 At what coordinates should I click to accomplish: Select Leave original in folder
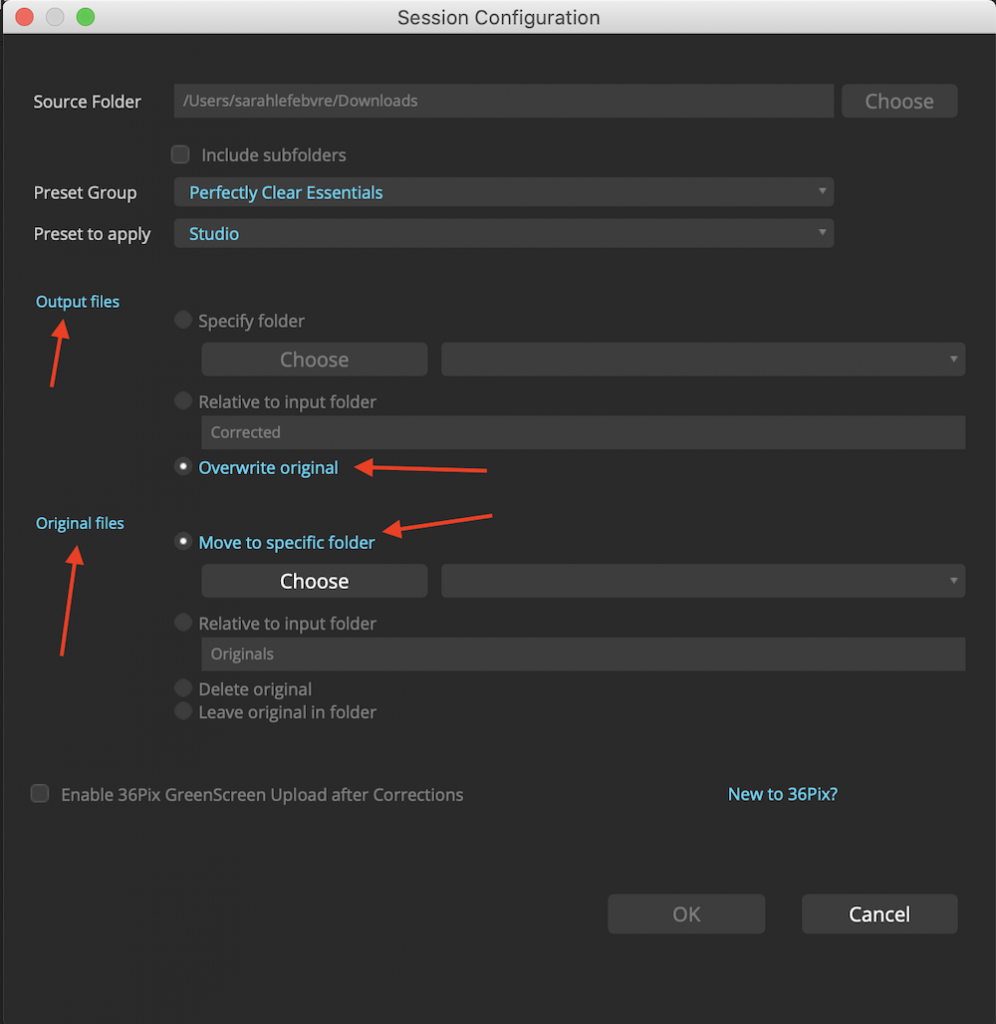pyautogui.click(x=181, y=710)
